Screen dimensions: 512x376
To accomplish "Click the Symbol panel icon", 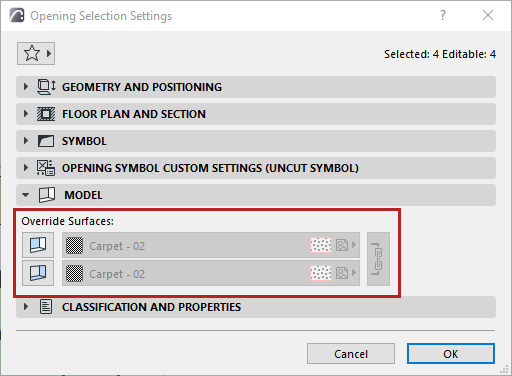I will (46, 141).
